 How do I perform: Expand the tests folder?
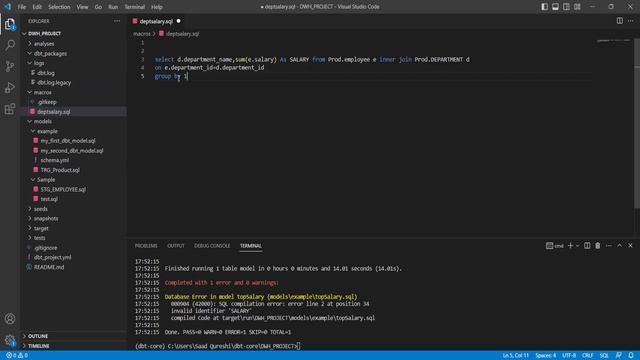click(40, 238)
